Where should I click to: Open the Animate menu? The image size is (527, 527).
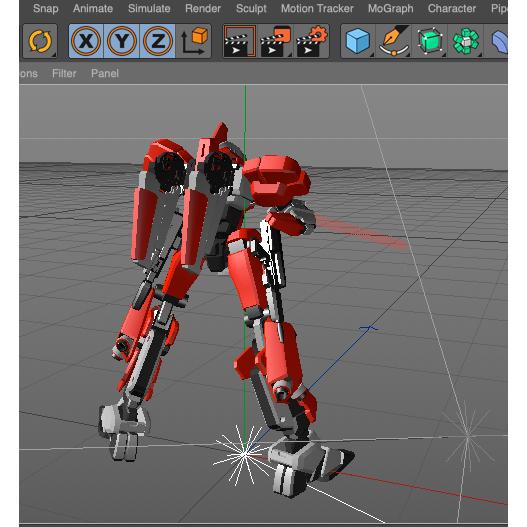pyautogui.click(x=93, y=8)
